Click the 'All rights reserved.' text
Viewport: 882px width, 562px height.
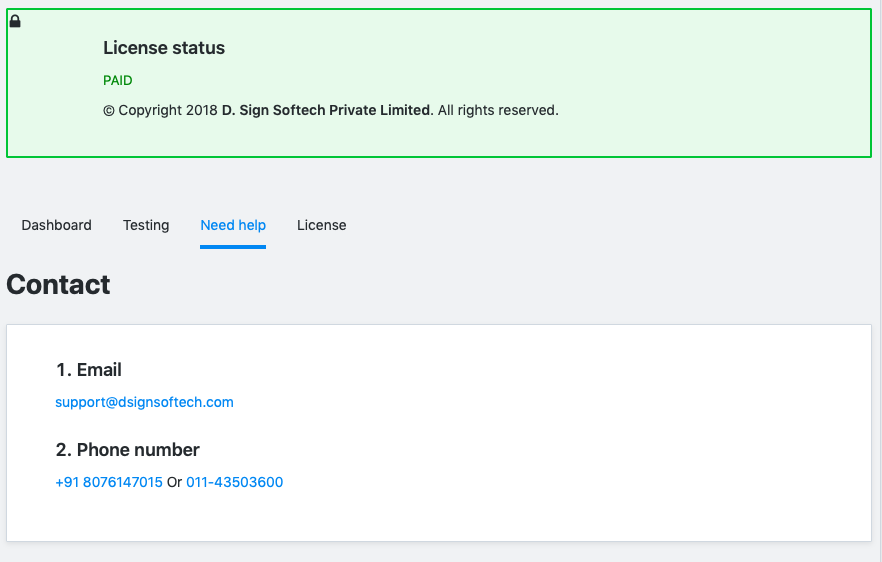pyautogui.click(x=498, y=110)
